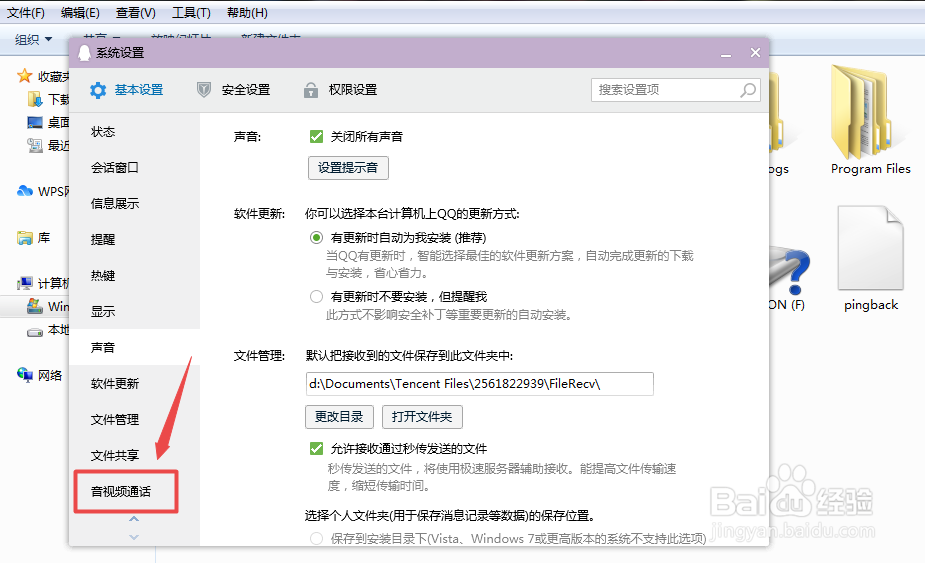Click the file save path input field
Image resolution: width=925 pixels, height=563 pixels.
click(480, 384)
